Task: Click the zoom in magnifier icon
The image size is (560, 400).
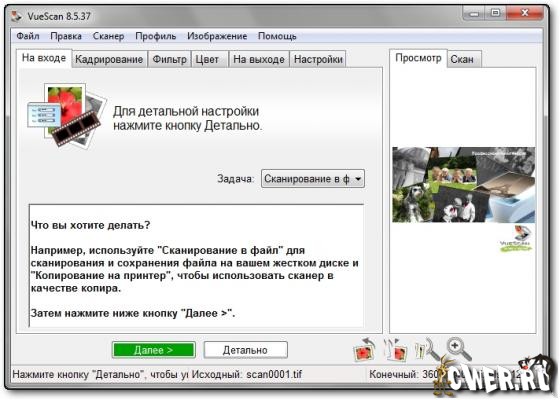Action: (459, 349)
